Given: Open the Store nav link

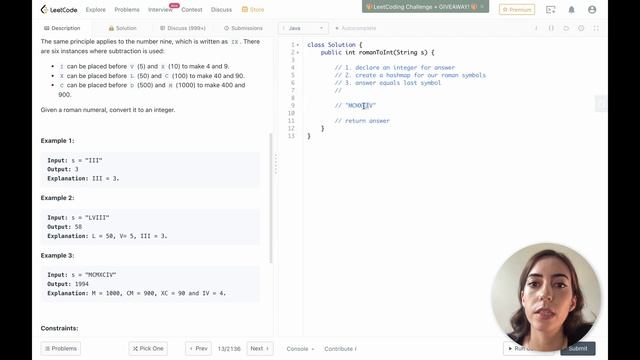Looking at the screenshot, I should click(253, 9).
